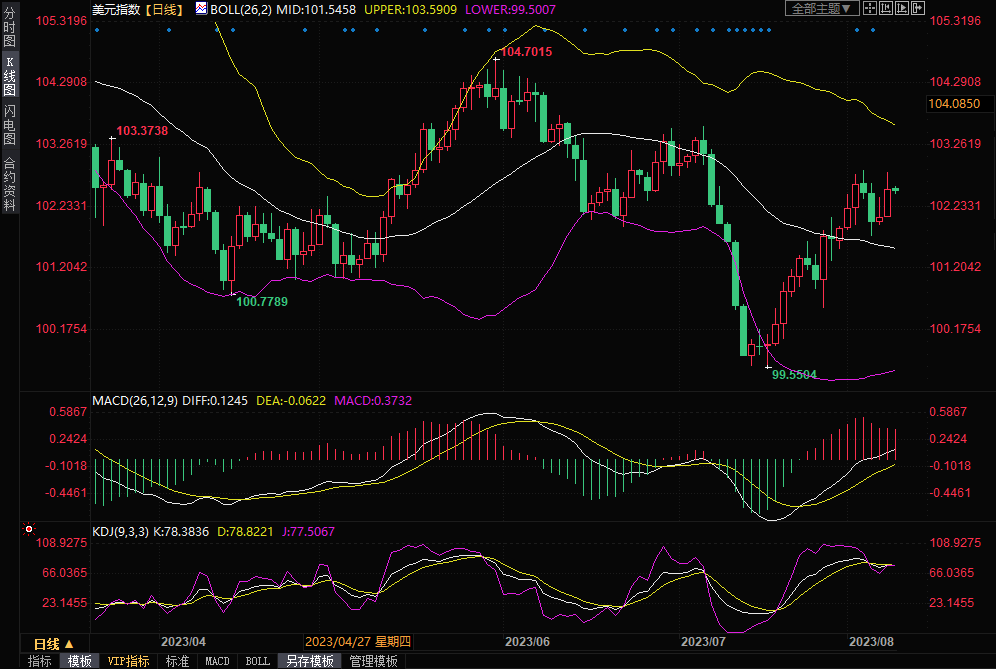Click the chart playback arrow icon
The width and height of the screenshot is (996, 669).
(x=902, y=8)
